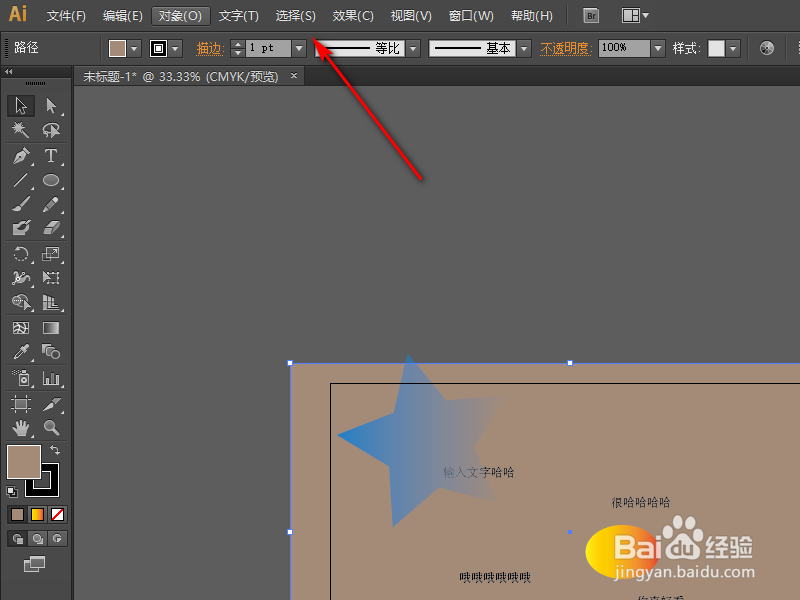The height and width of the screenshot is (600, 800).
Task: Pick the Magic Wand tool
Action: tap(21, 130)
